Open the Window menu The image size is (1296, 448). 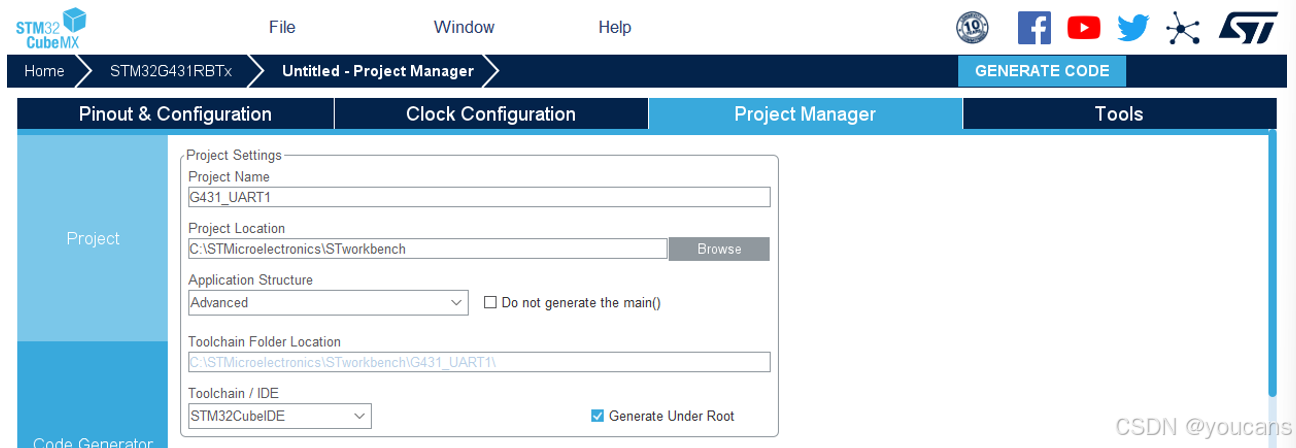[464, 27]
